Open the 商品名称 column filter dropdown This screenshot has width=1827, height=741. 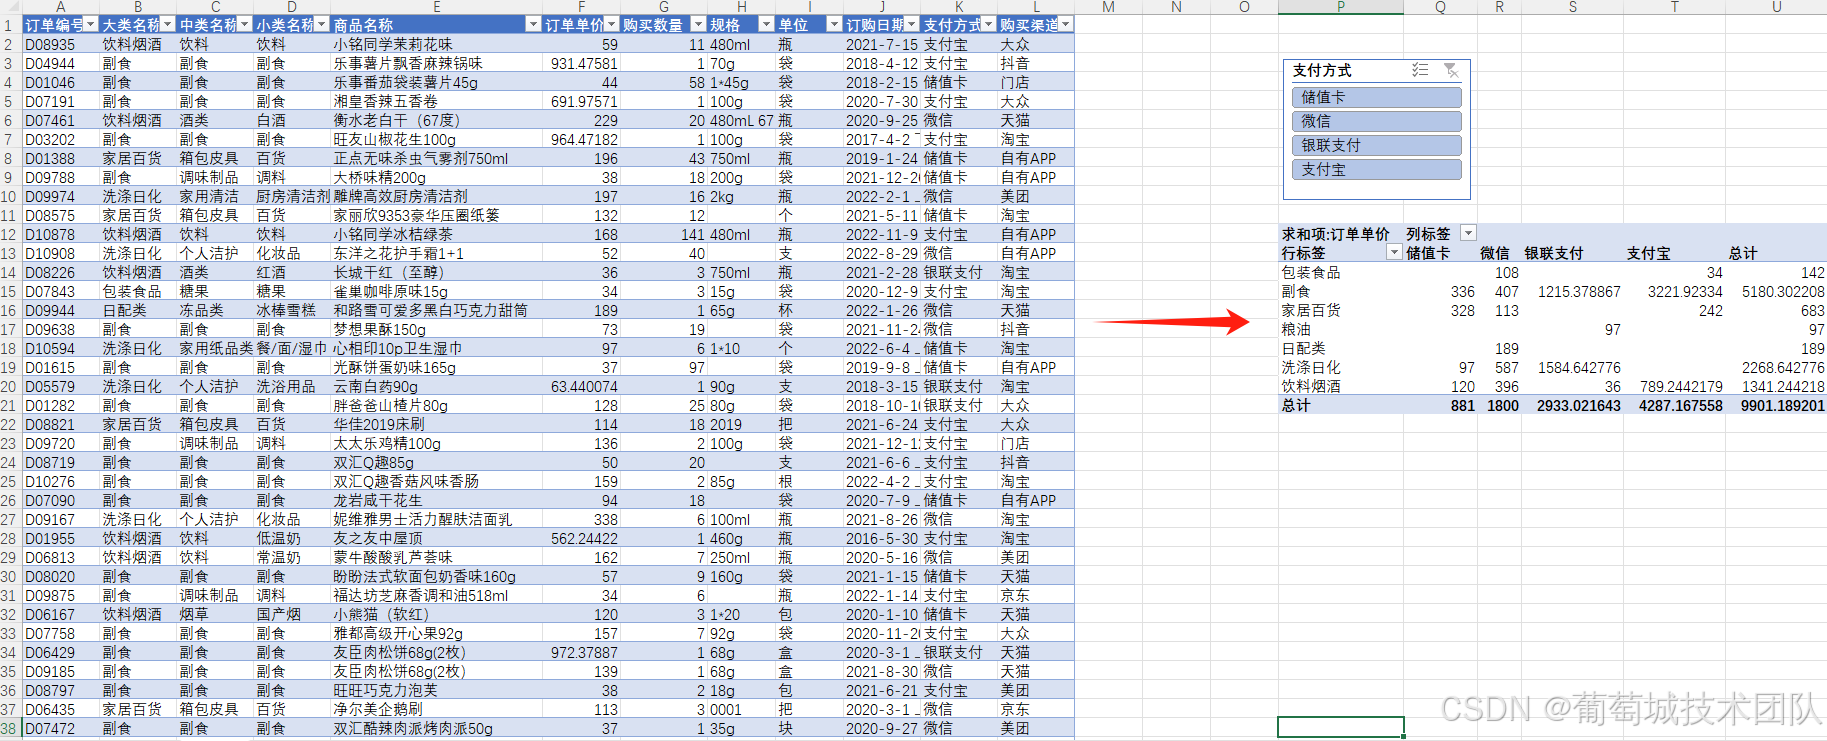coord(533,24)
